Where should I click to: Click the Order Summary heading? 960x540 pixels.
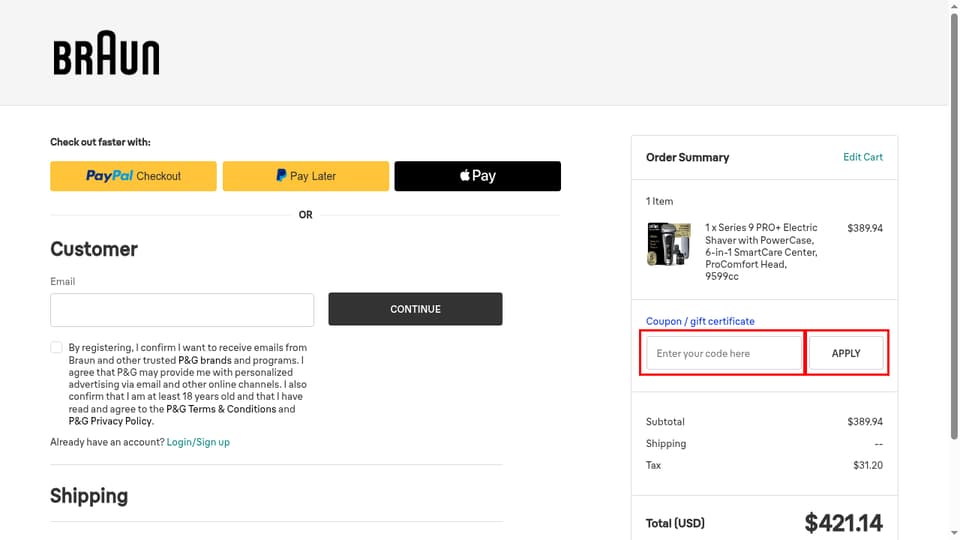(687, 157)
